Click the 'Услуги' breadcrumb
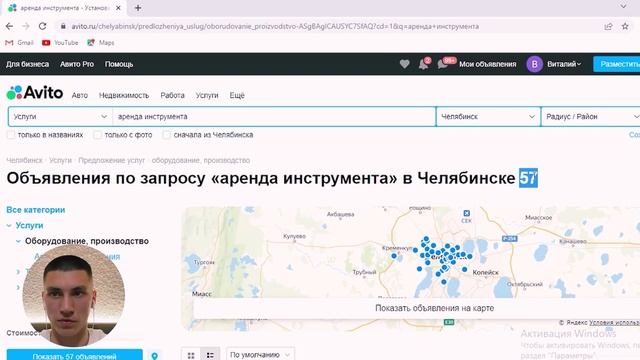The image size is (640, 360). 60,160
